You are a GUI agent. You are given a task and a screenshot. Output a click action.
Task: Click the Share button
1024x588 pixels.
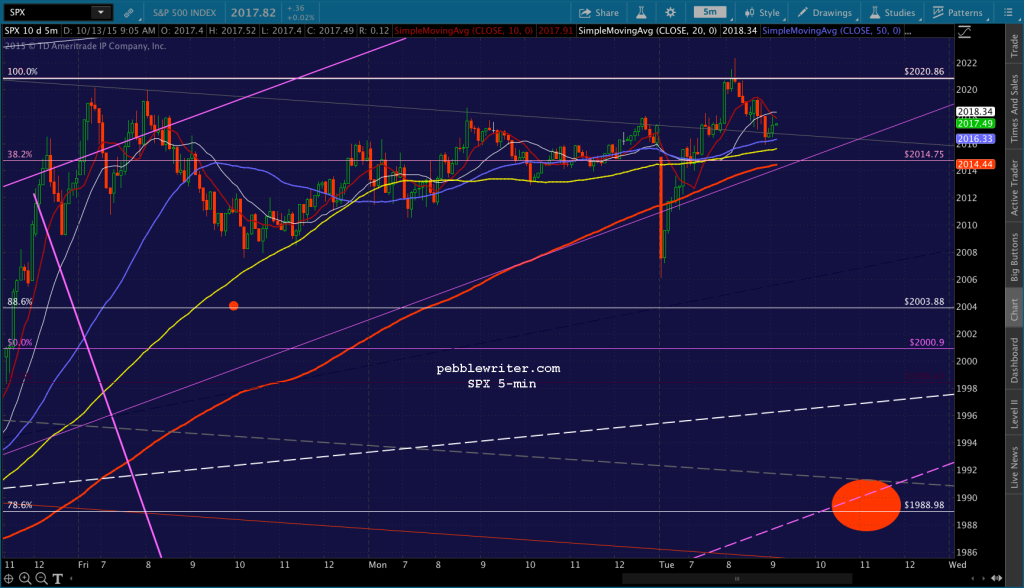(x=599, y=12)
